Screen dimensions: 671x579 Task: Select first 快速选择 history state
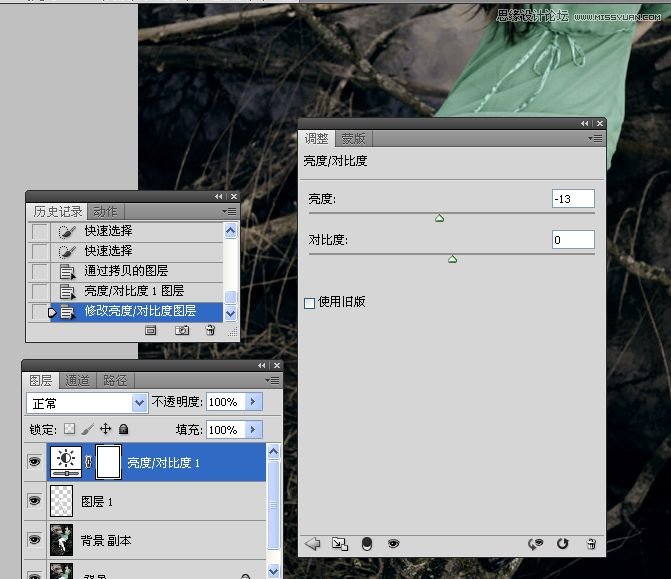coord(137,231)
